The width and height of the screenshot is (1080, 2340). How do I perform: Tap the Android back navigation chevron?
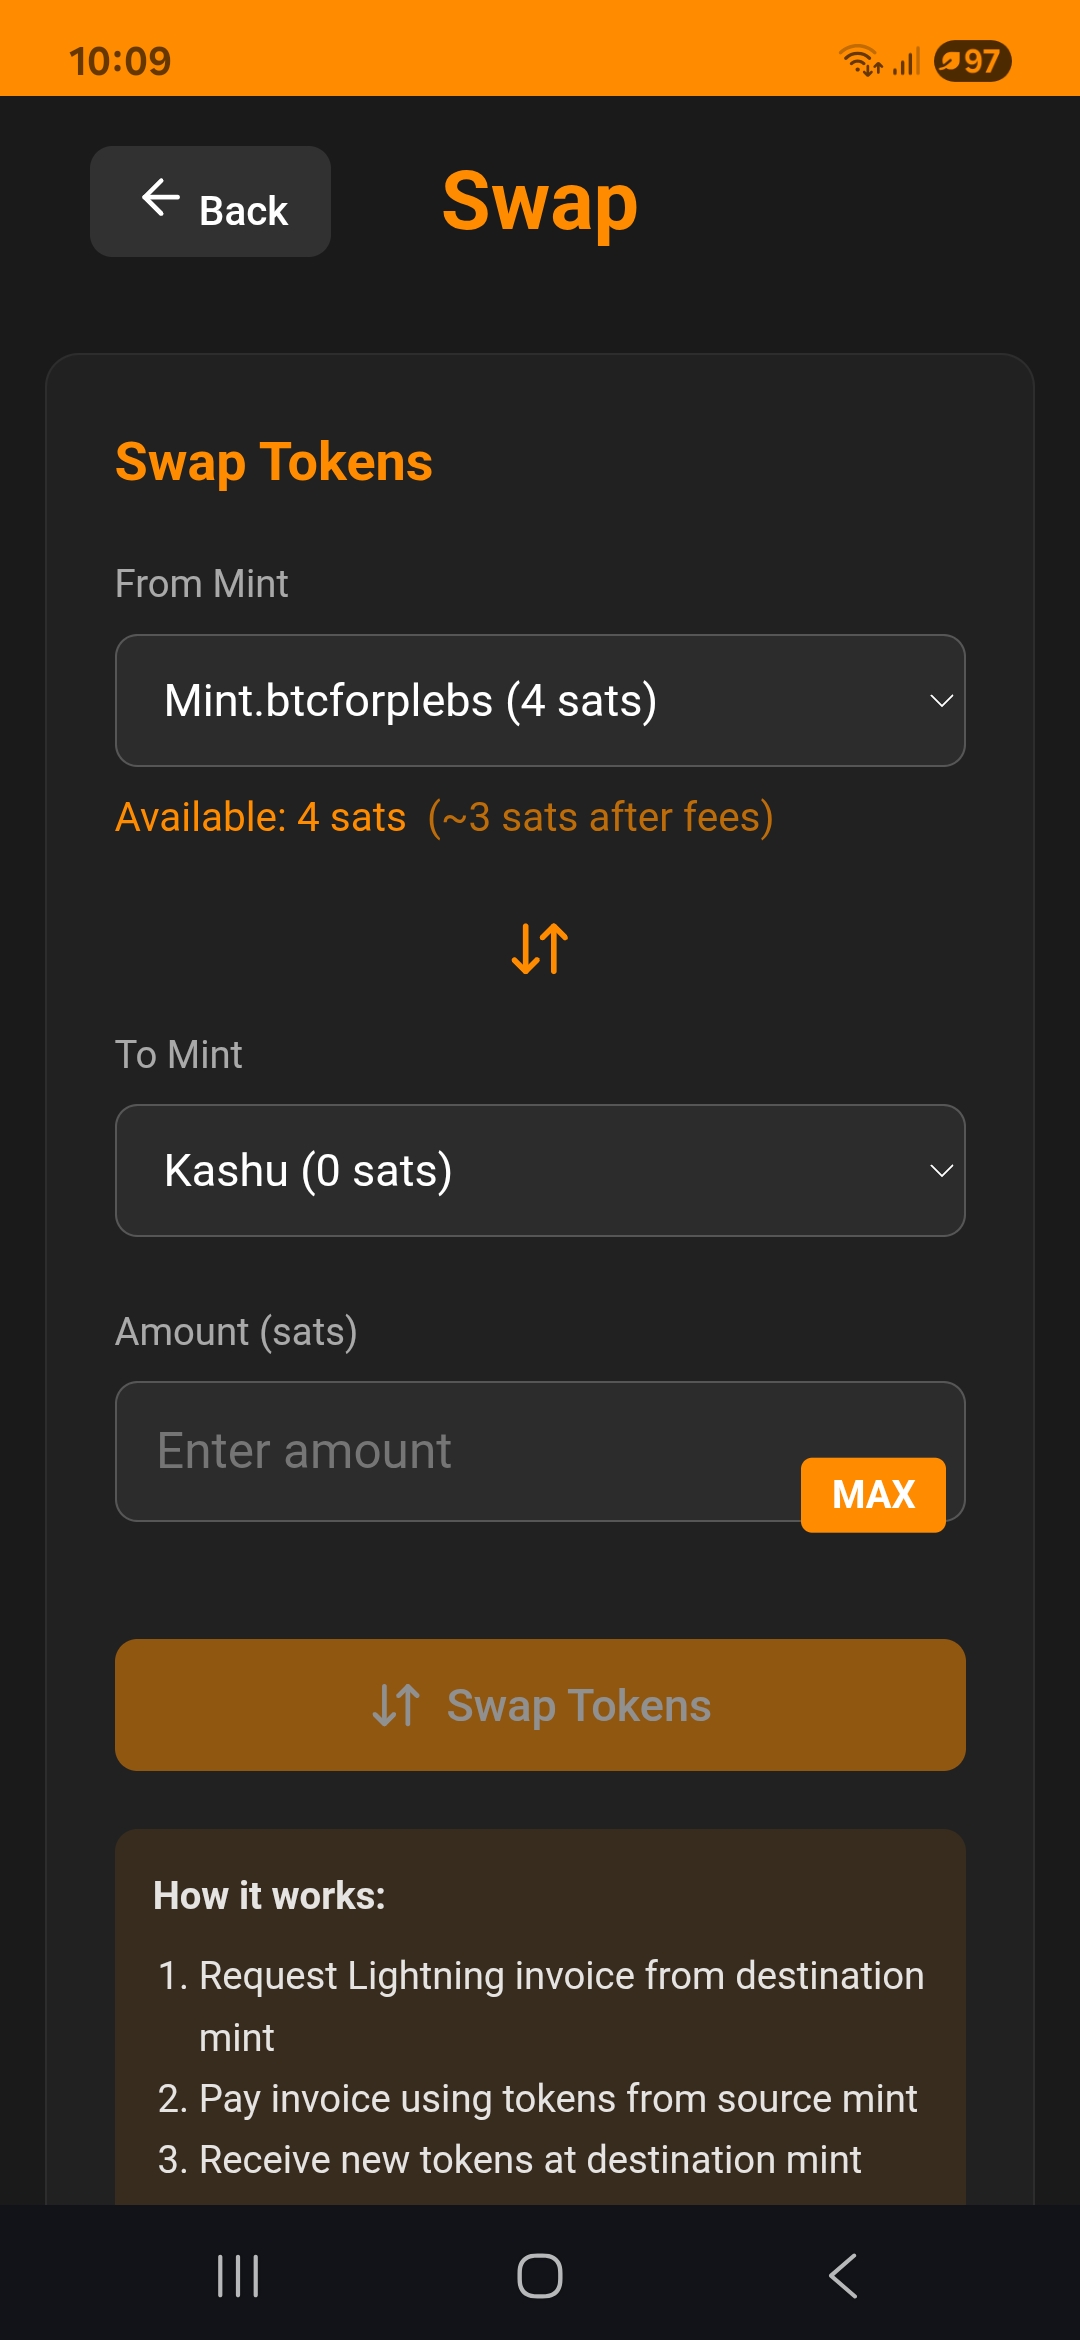(x=843, y=2276)
